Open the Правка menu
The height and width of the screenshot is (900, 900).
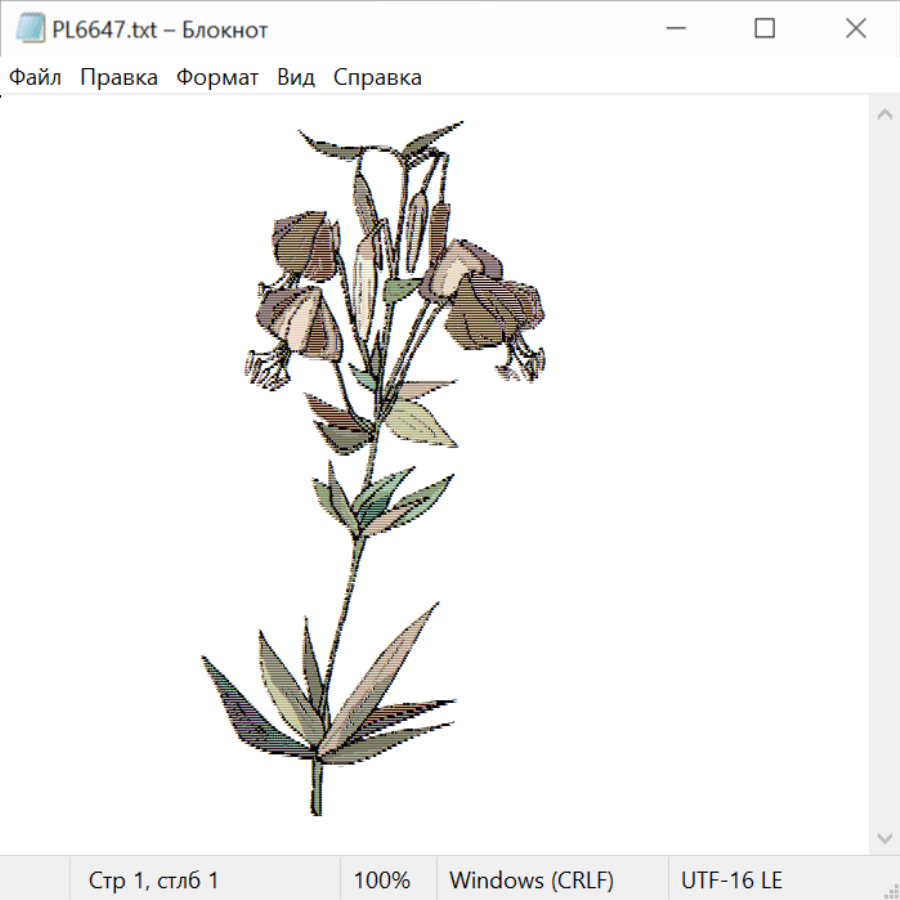[x=119, y=77]
